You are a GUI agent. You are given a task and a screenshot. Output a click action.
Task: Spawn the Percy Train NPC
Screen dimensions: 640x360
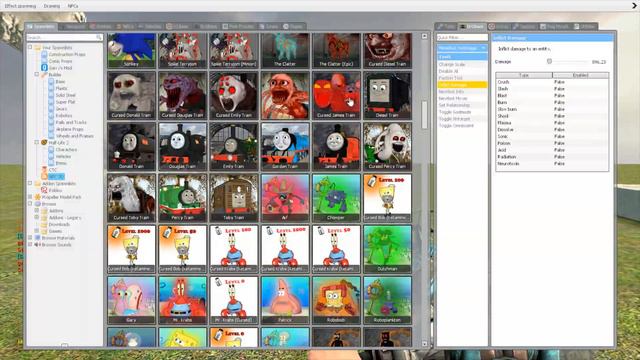coord(182,198)
